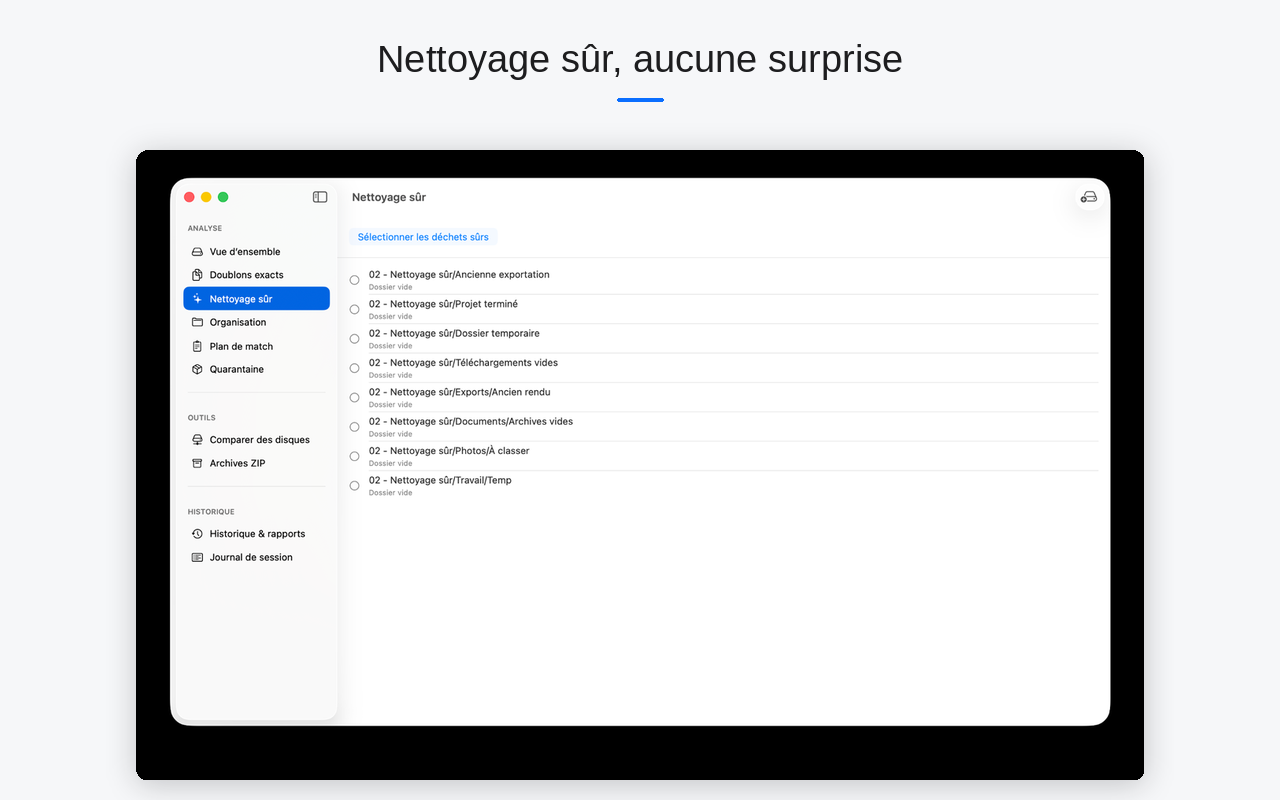Click the "02 - Nettoyage sûr/Photos/À classer" path text
Viewport: 1280px width, 800px height.
pos(449,451)
